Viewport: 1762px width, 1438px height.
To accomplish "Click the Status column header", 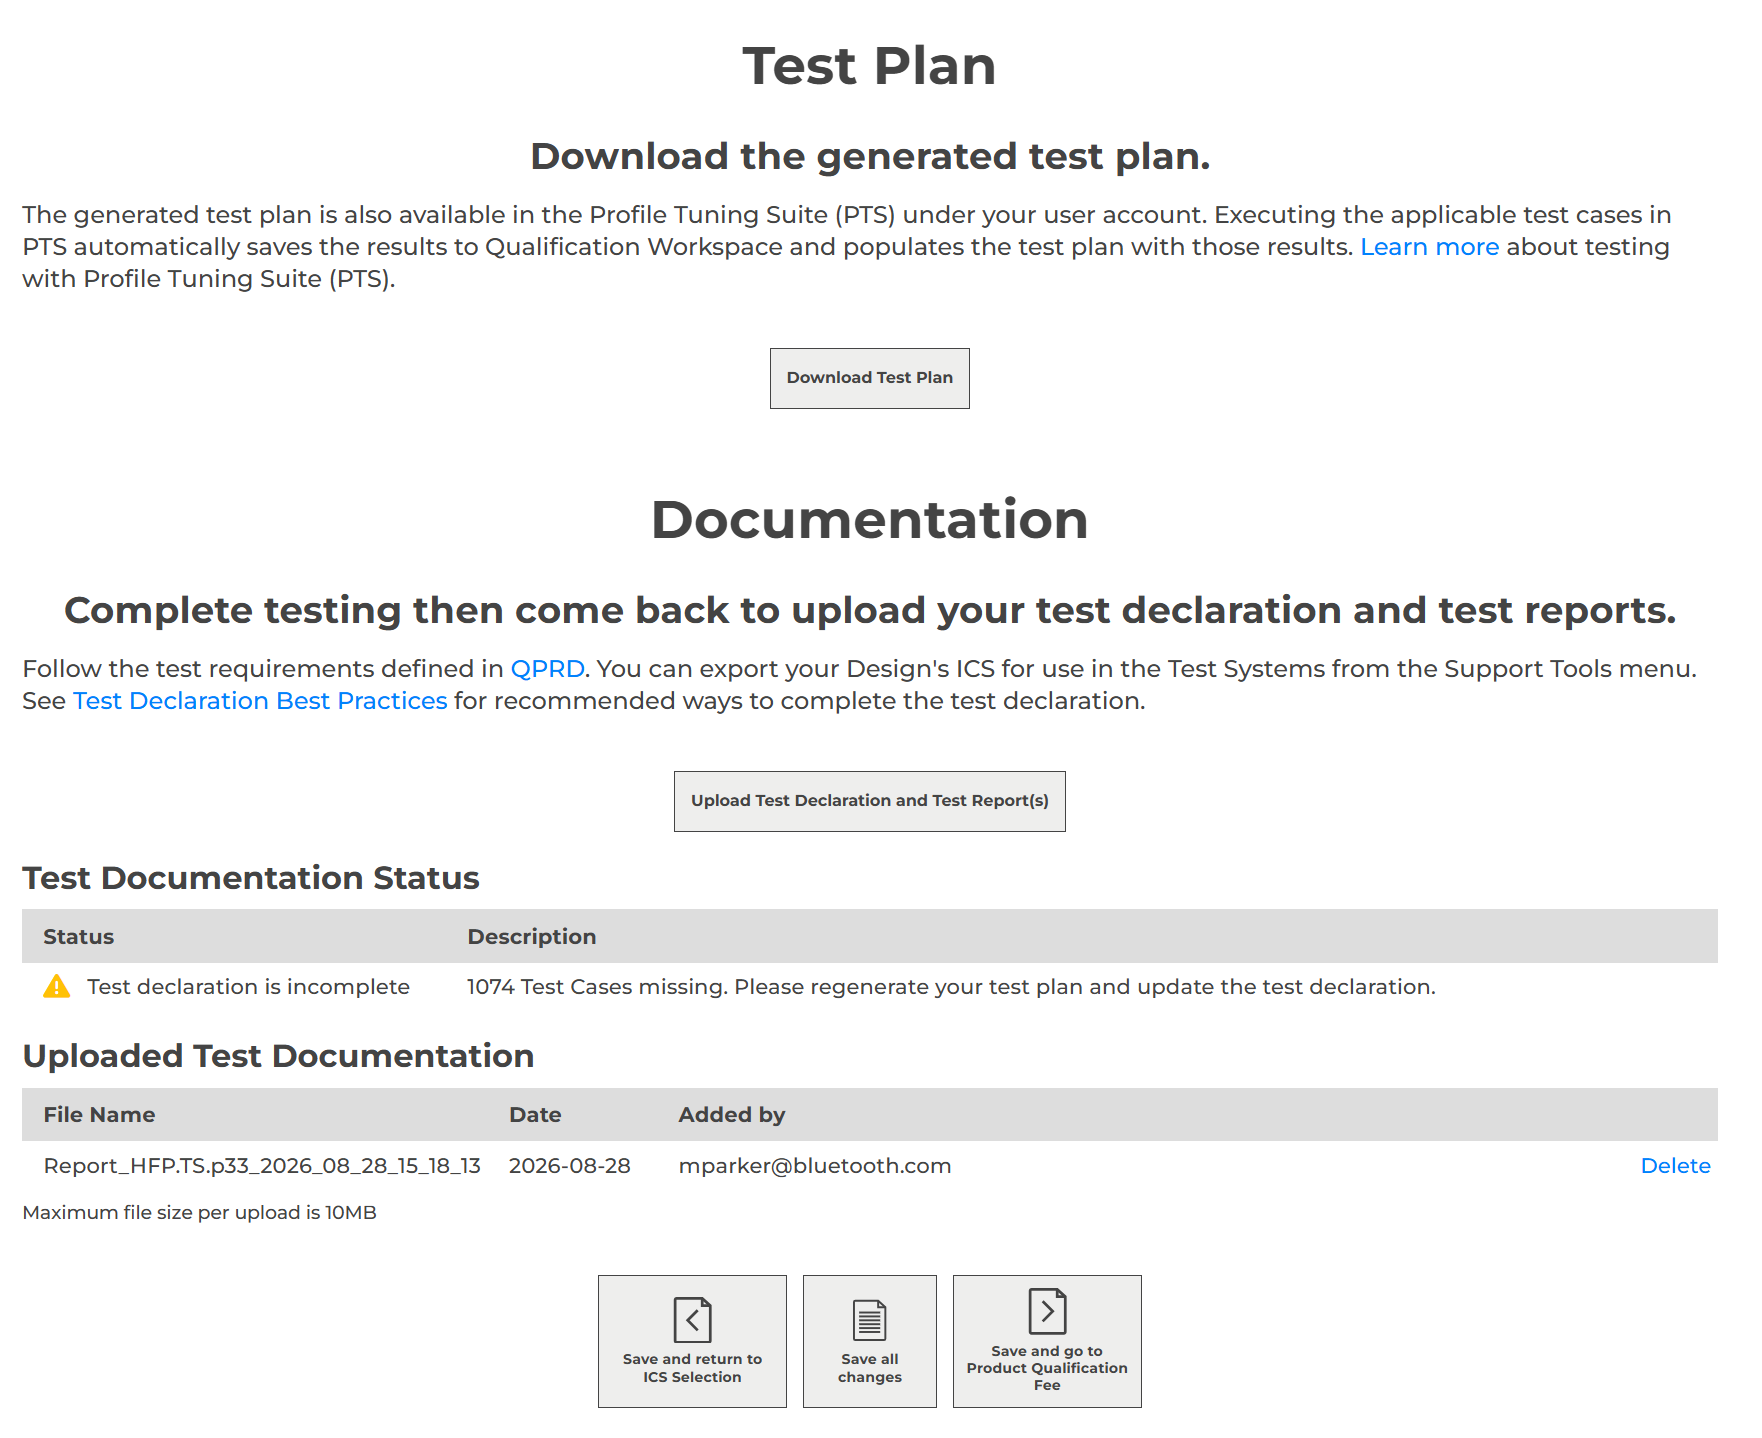I will click(x=78, y=937).
